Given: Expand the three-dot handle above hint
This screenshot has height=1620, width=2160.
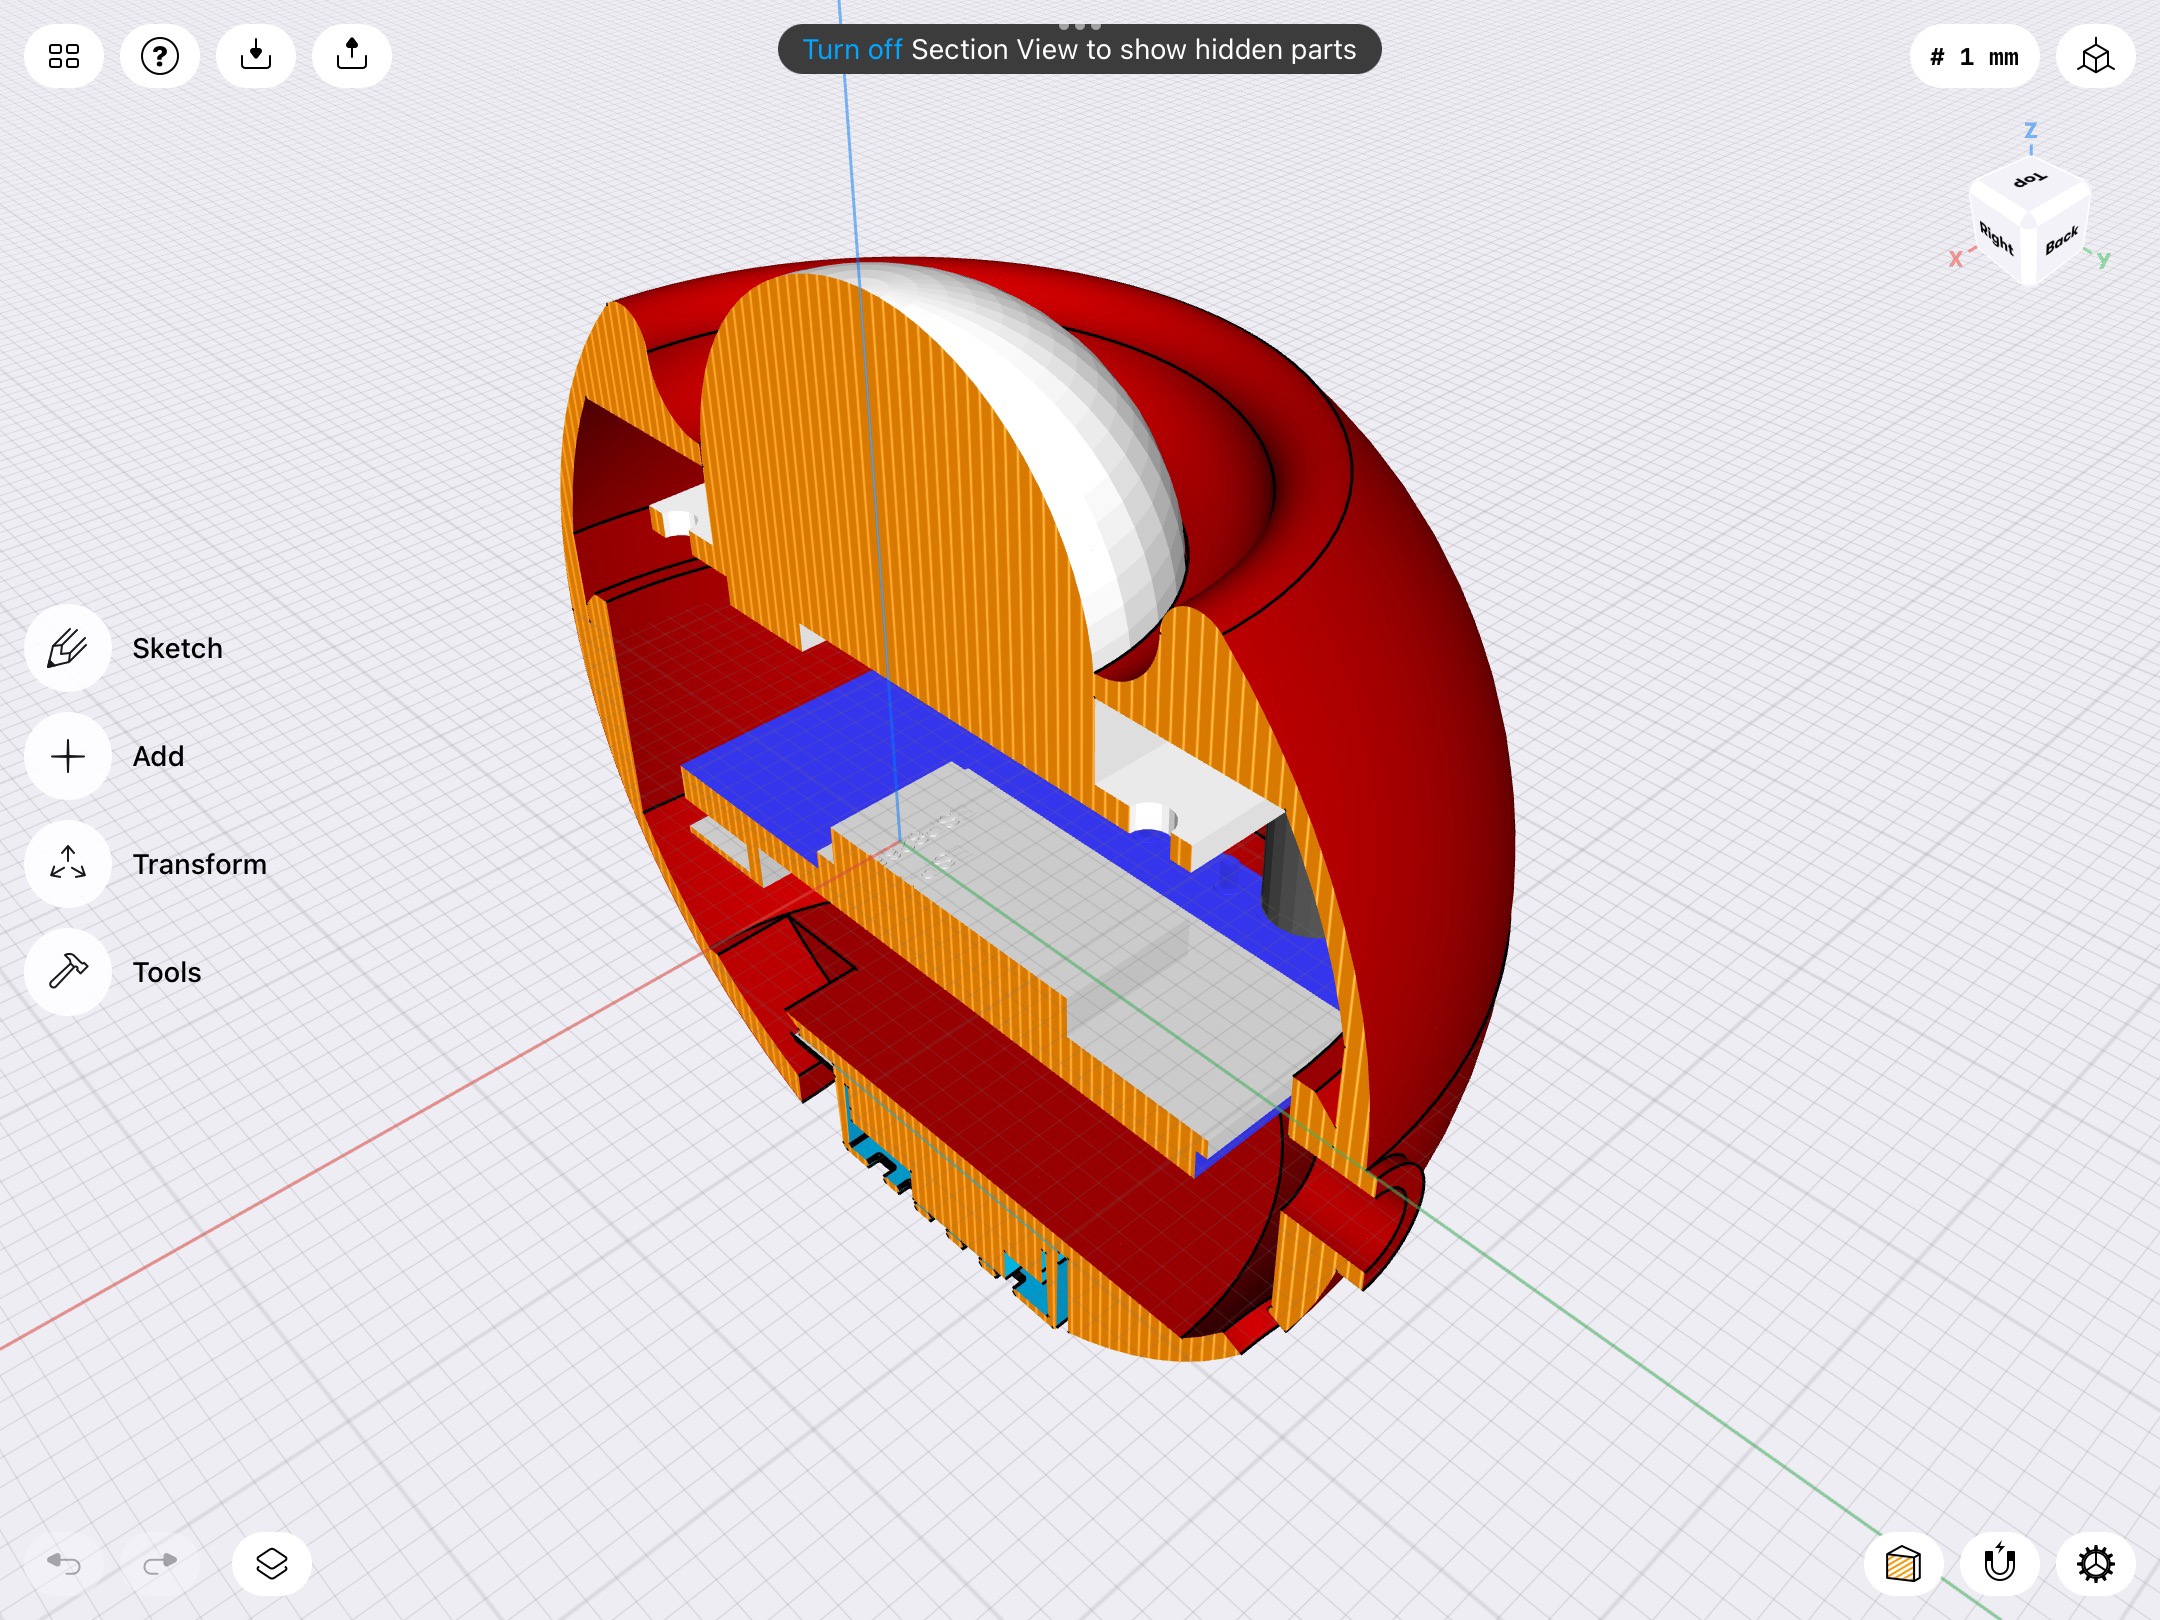Looking at the screenshot, I should 1080,25.
